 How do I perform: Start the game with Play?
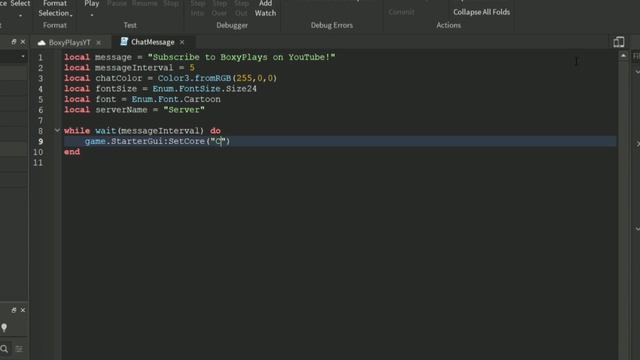pos(92,4)
